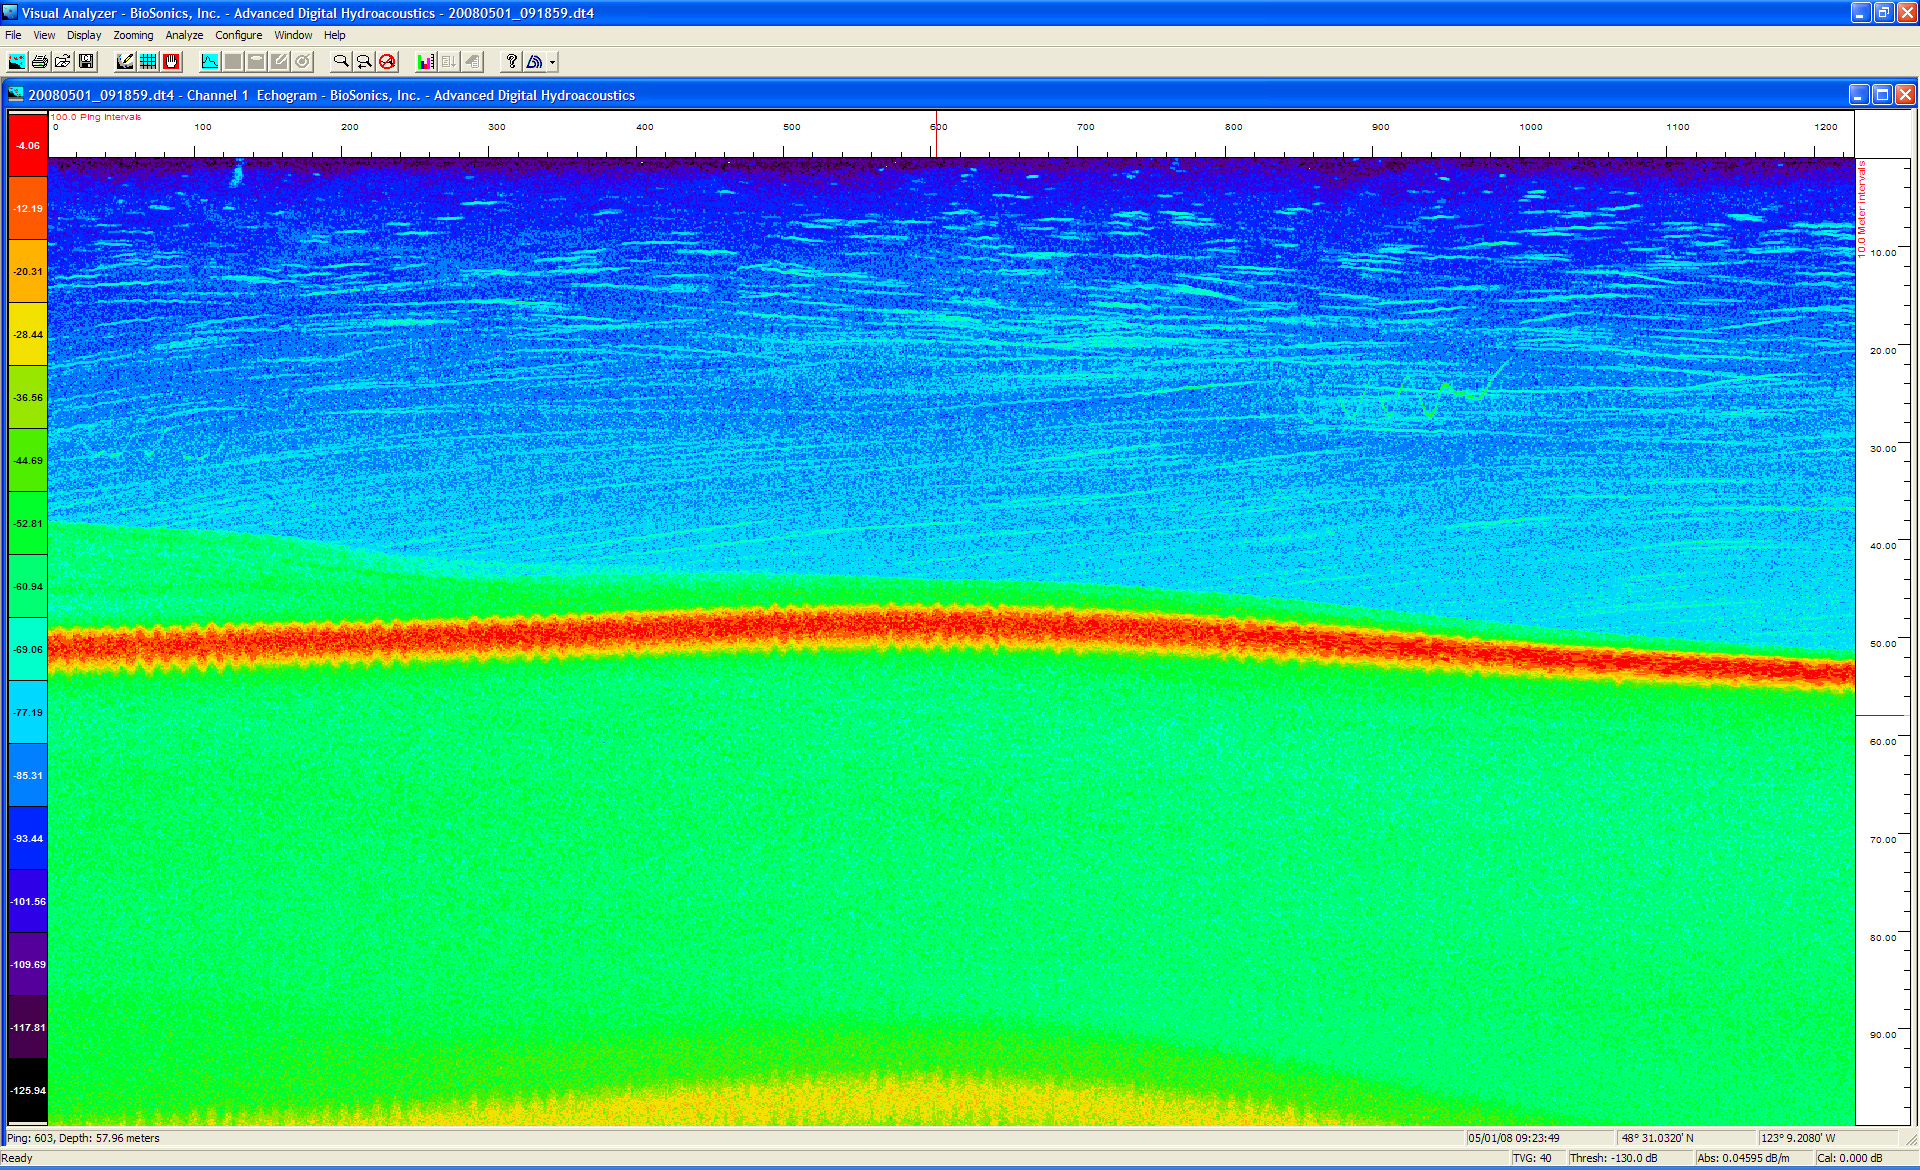
Task: Expand the Configure menu
Action: 238,35
